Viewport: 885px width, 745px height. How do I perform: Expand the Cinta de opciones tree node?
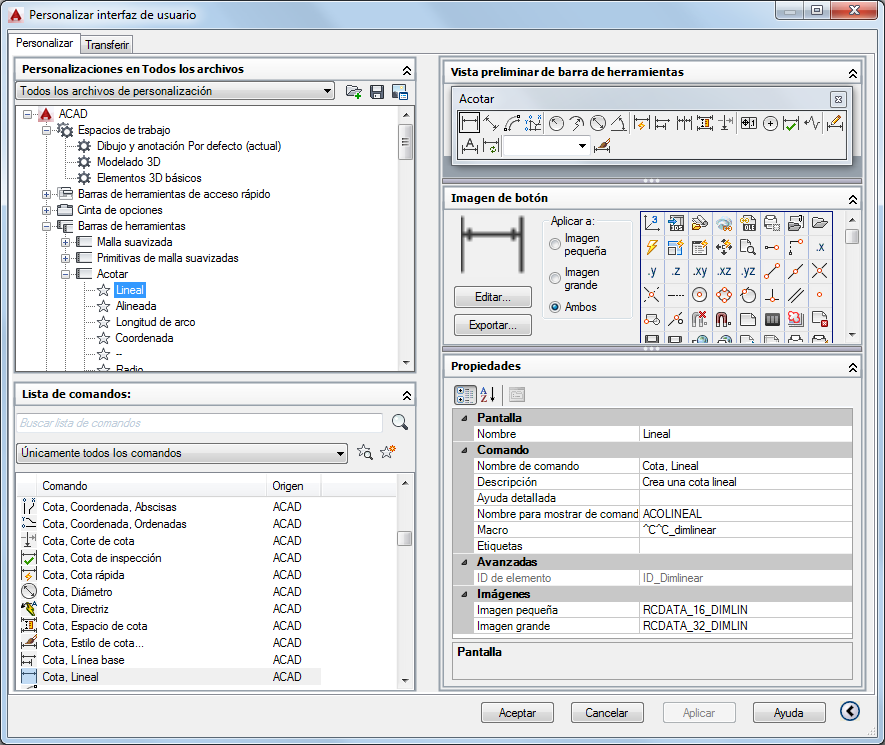[x=46, y=210]
